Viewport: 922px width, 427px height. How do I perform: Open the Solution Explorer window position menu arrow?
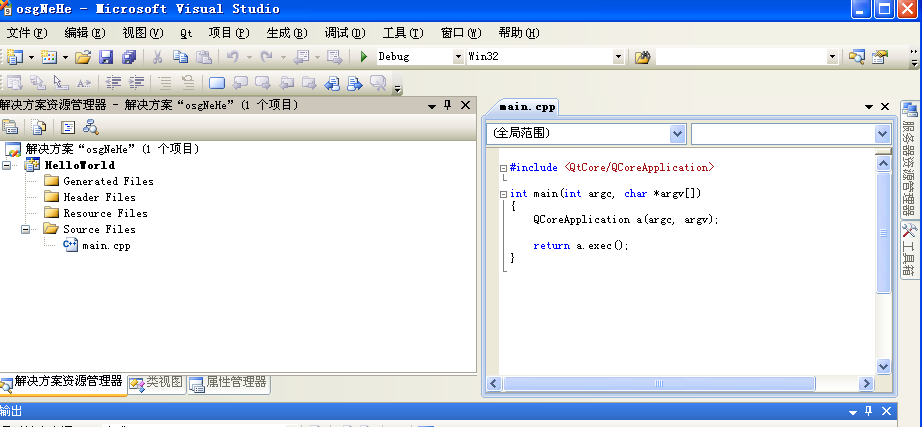[x=432, y=106]
